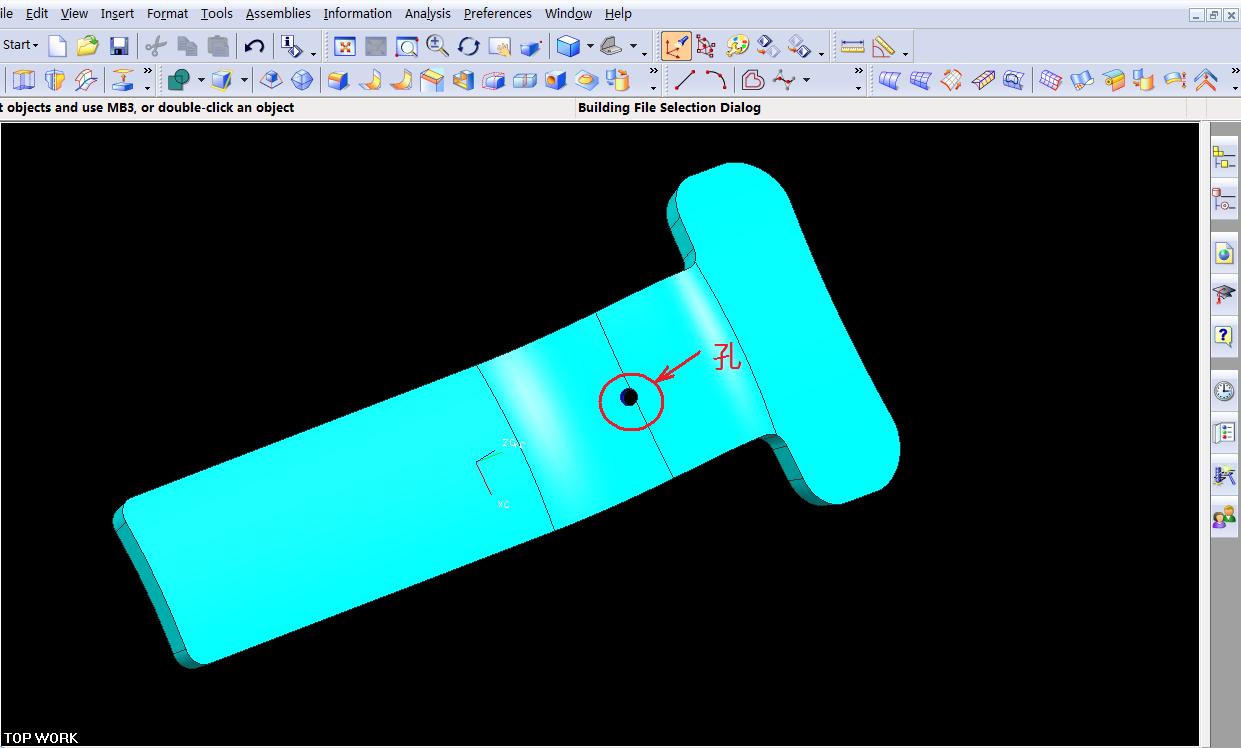Open the Information menu
This screenshot has width=1241, height=748.
point(357,13)
